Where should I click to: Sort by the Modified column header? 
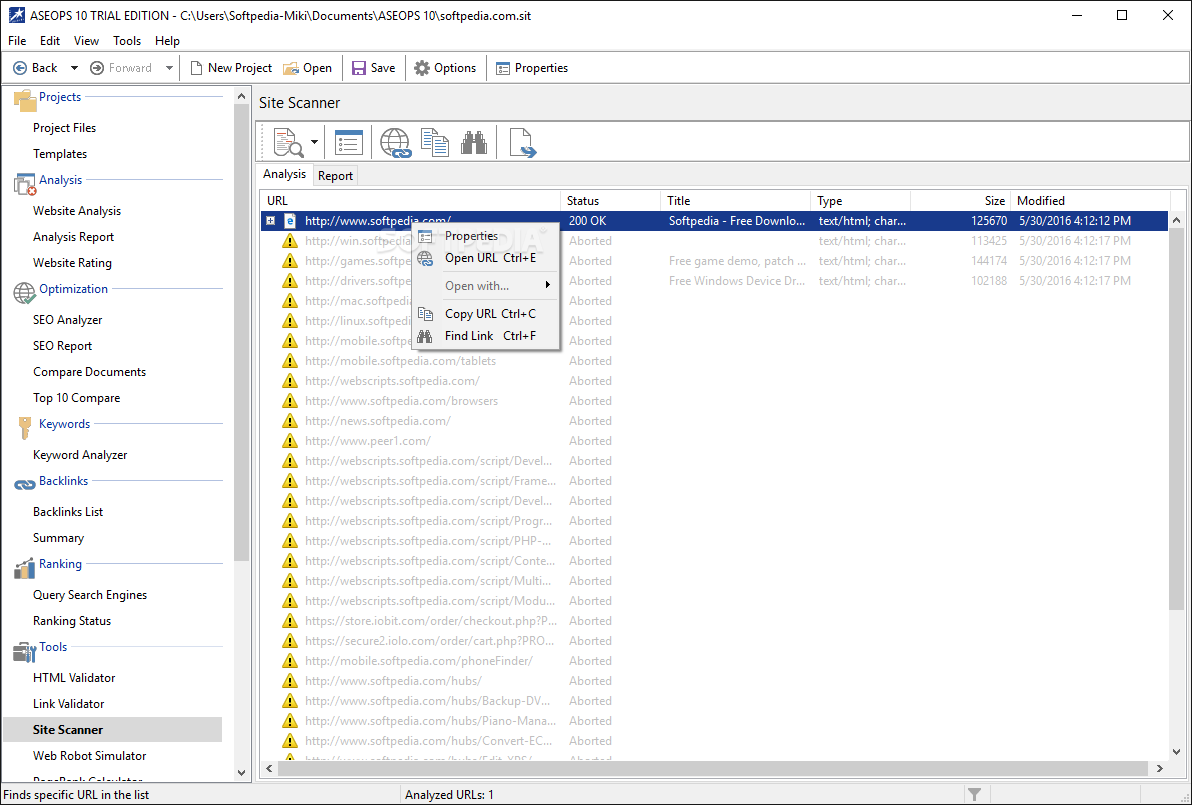pos(1090,201)
